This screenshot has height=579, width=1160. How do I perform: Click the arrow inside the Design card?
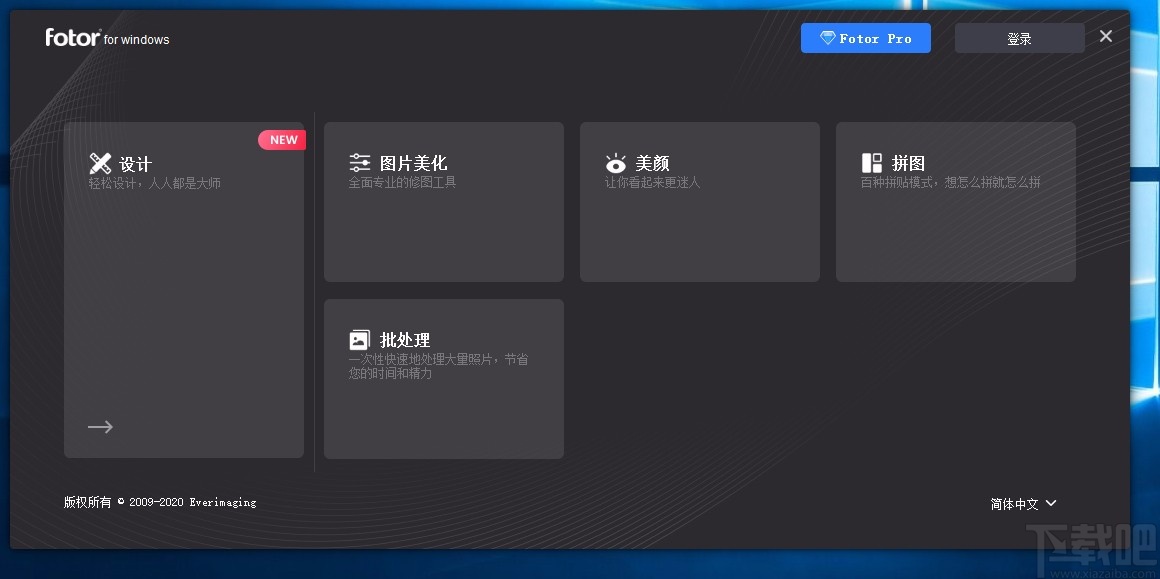[100, 426]
